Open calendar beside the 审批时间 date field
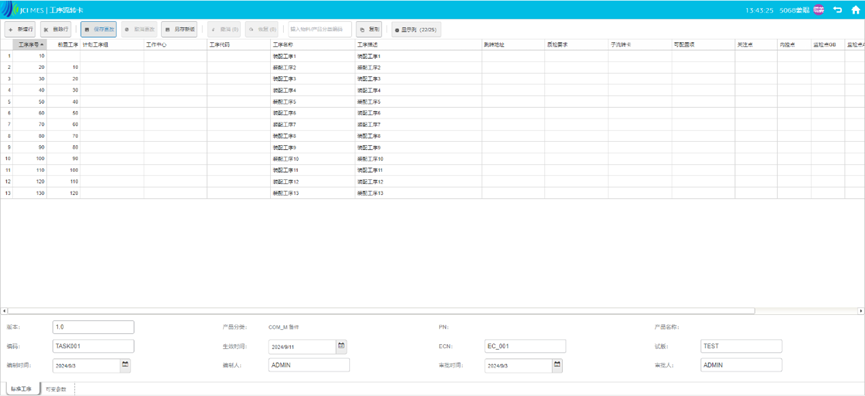Image resolution: width=865 pixels, height=396 pixels. 557,365
